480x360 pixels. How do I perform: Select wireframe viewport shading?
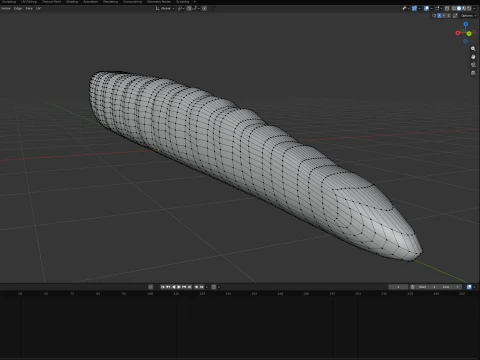453,8
